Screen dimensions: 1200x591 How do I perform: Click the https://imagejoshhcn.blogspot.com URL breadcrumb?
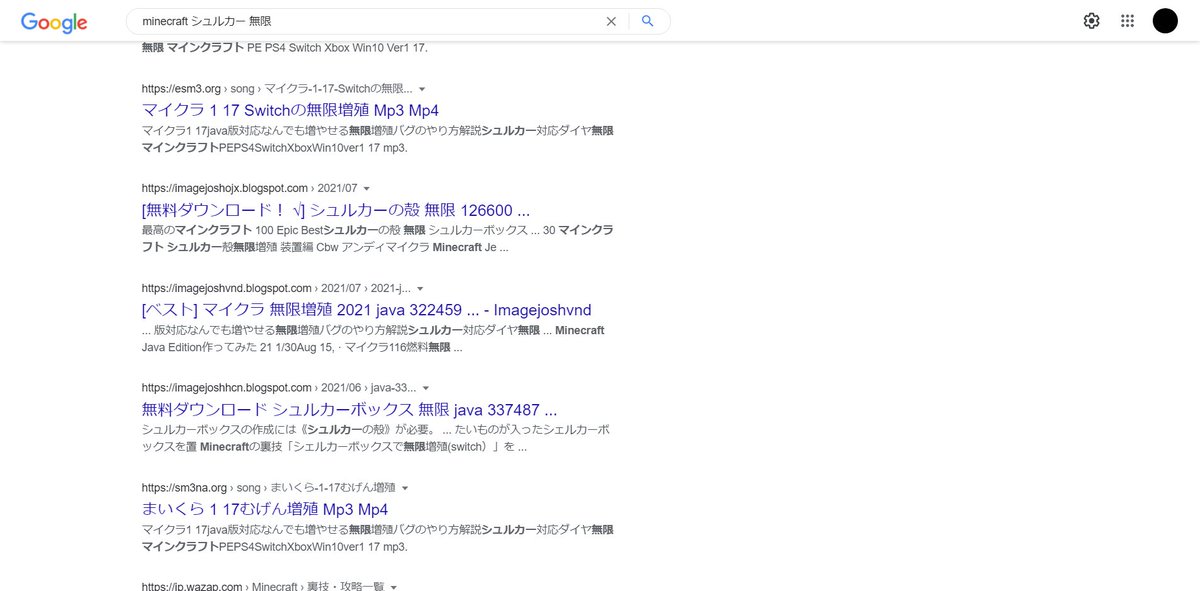[278, 388]
